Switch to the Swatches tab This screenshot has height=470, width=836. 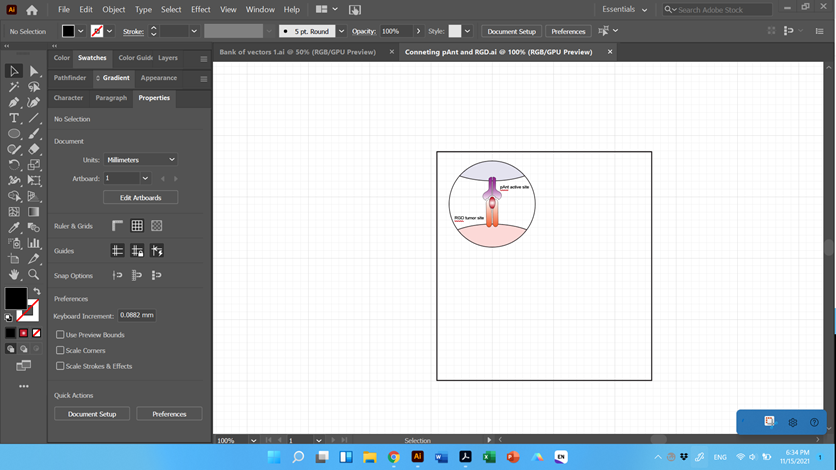(x=92, y=58)
